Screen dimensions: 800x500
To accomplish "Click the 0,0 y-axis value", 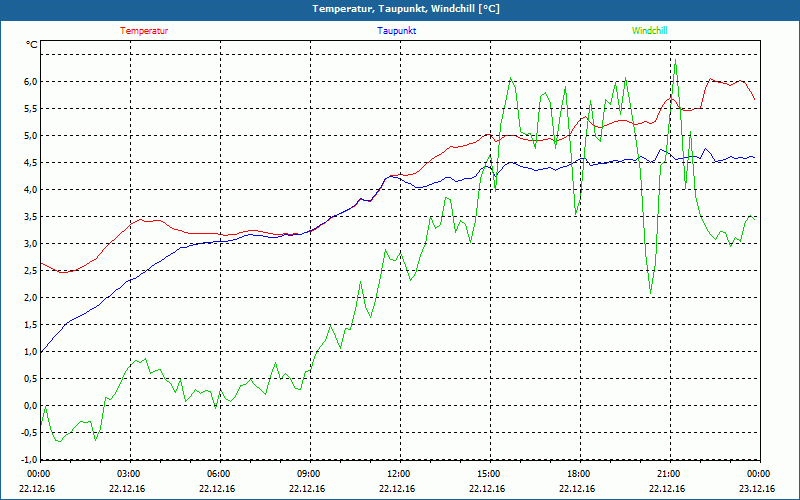I will [x=31, y=406].
